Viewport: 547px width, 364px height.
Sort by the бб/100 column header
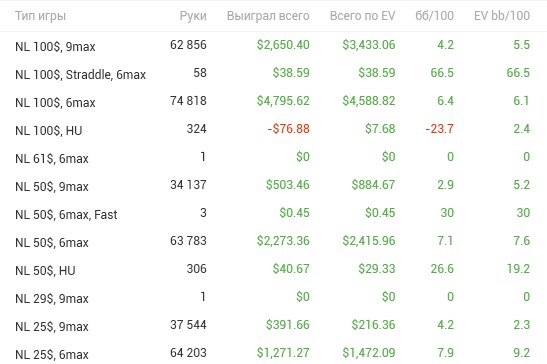pos(434,16)
